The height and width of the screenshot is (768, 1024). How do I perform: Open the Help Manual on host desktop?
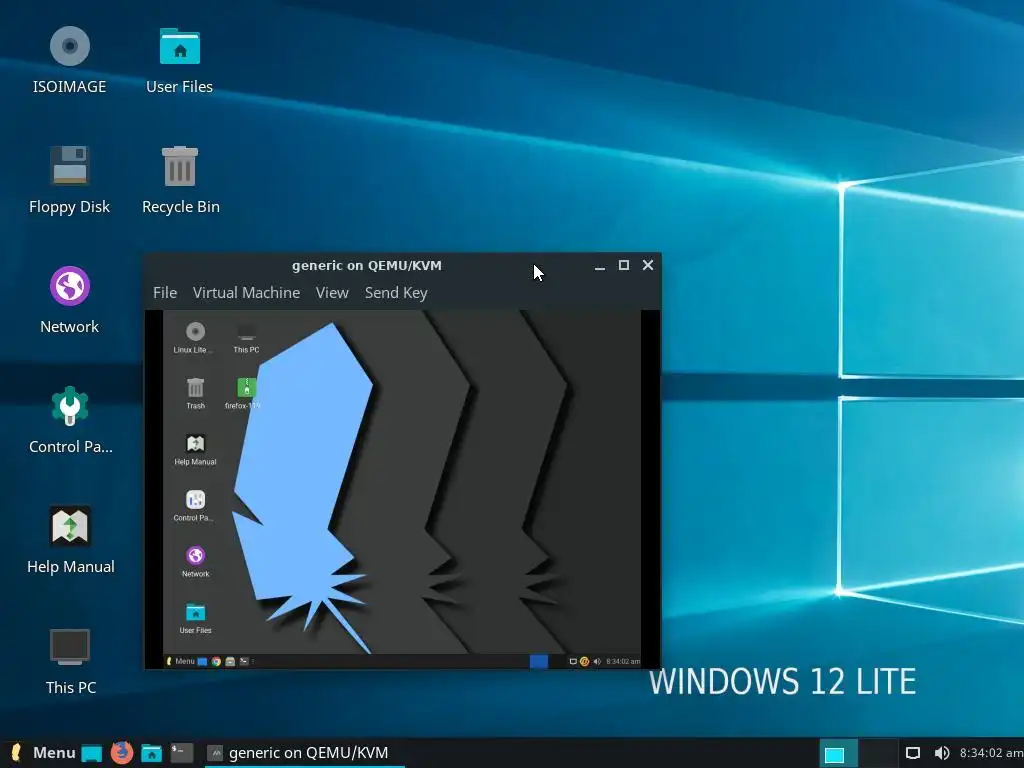70,526
